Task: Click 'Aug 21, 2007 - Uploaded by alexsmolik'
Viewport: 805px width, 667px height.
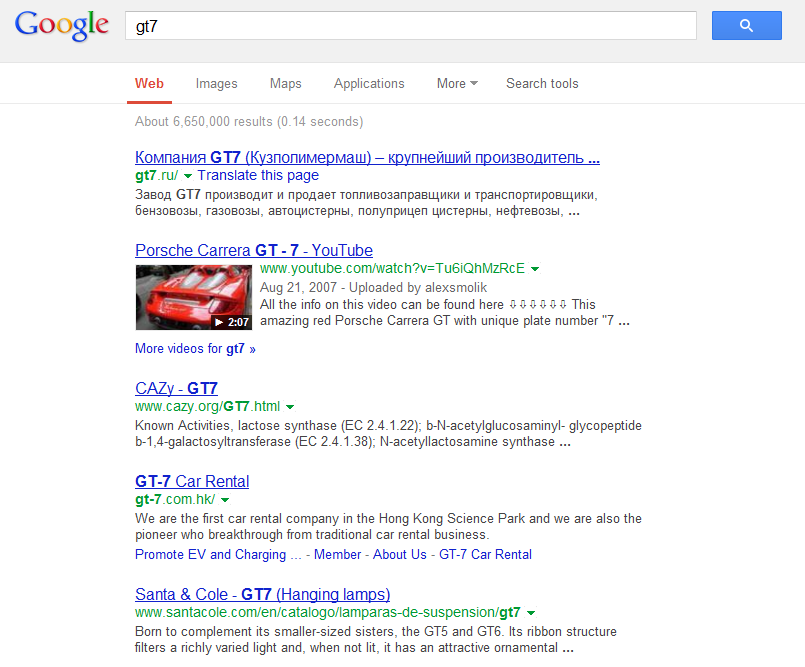Action: point(373,288)
